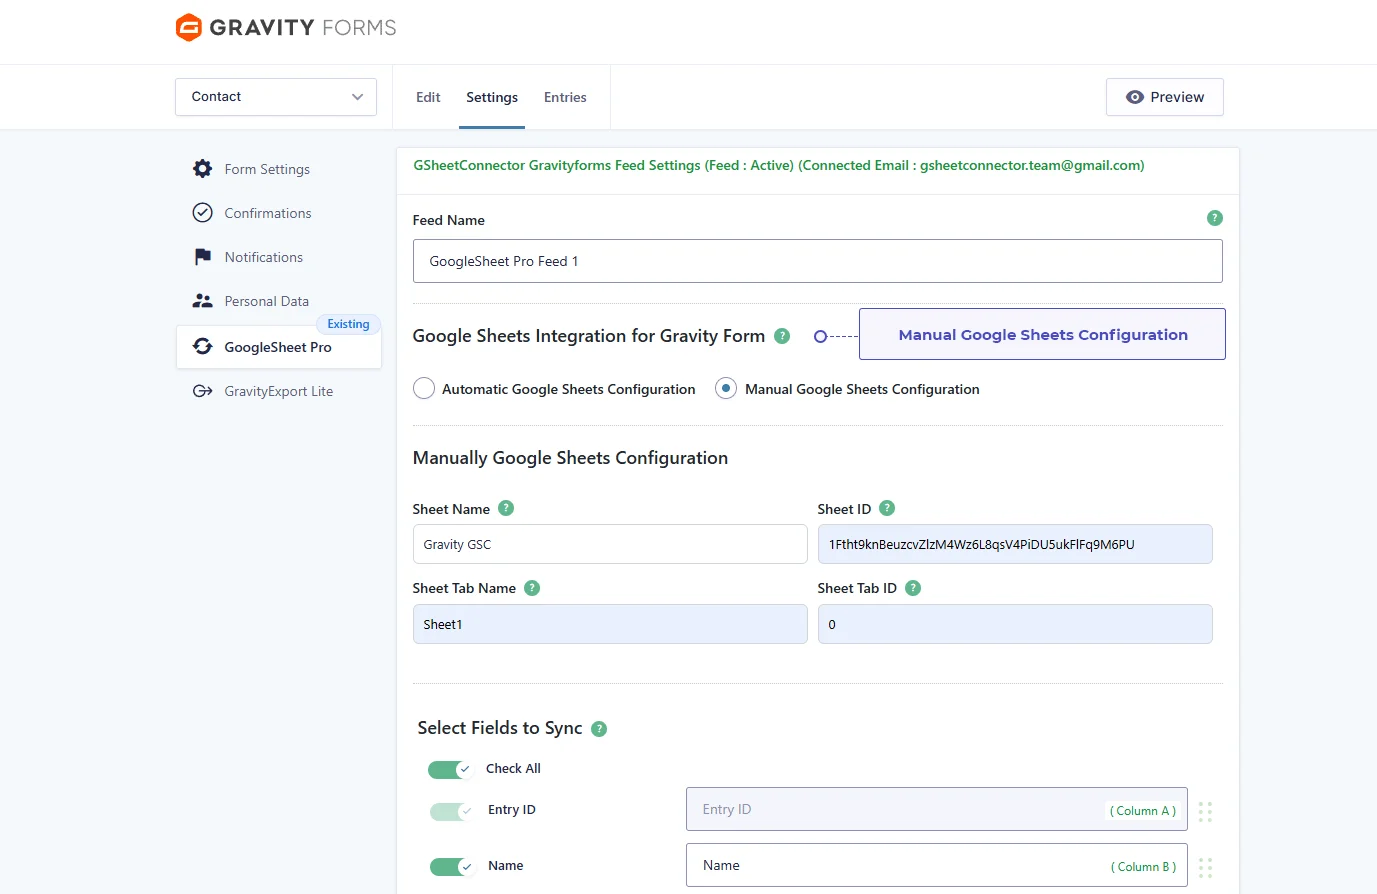Select Manual Google Sheets Configuration radio button
Viewport: 1377px width, 894px height.
click(x=726, y=389)
